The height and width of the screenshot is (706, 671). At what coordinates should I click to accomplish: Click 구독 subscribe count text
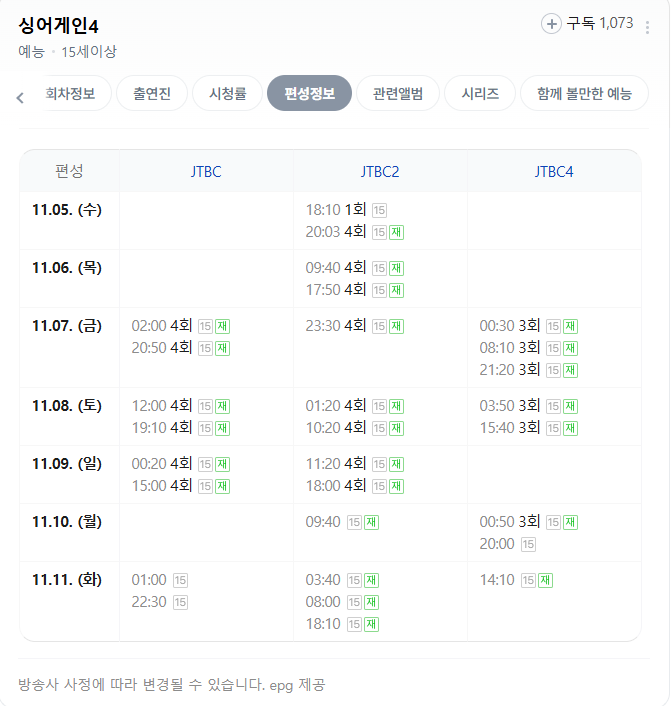point(600,23)
